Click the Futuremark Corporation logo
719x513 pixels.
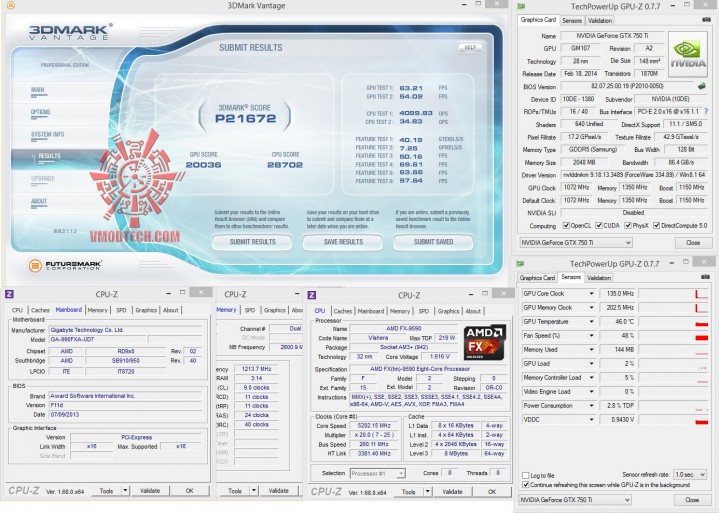click(65, 265)
